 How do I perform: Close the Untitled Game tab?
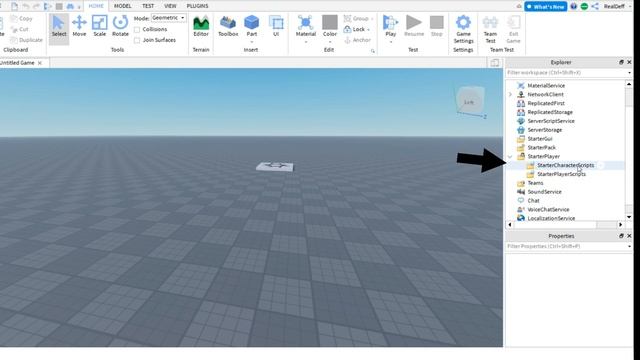click(40, 63)
